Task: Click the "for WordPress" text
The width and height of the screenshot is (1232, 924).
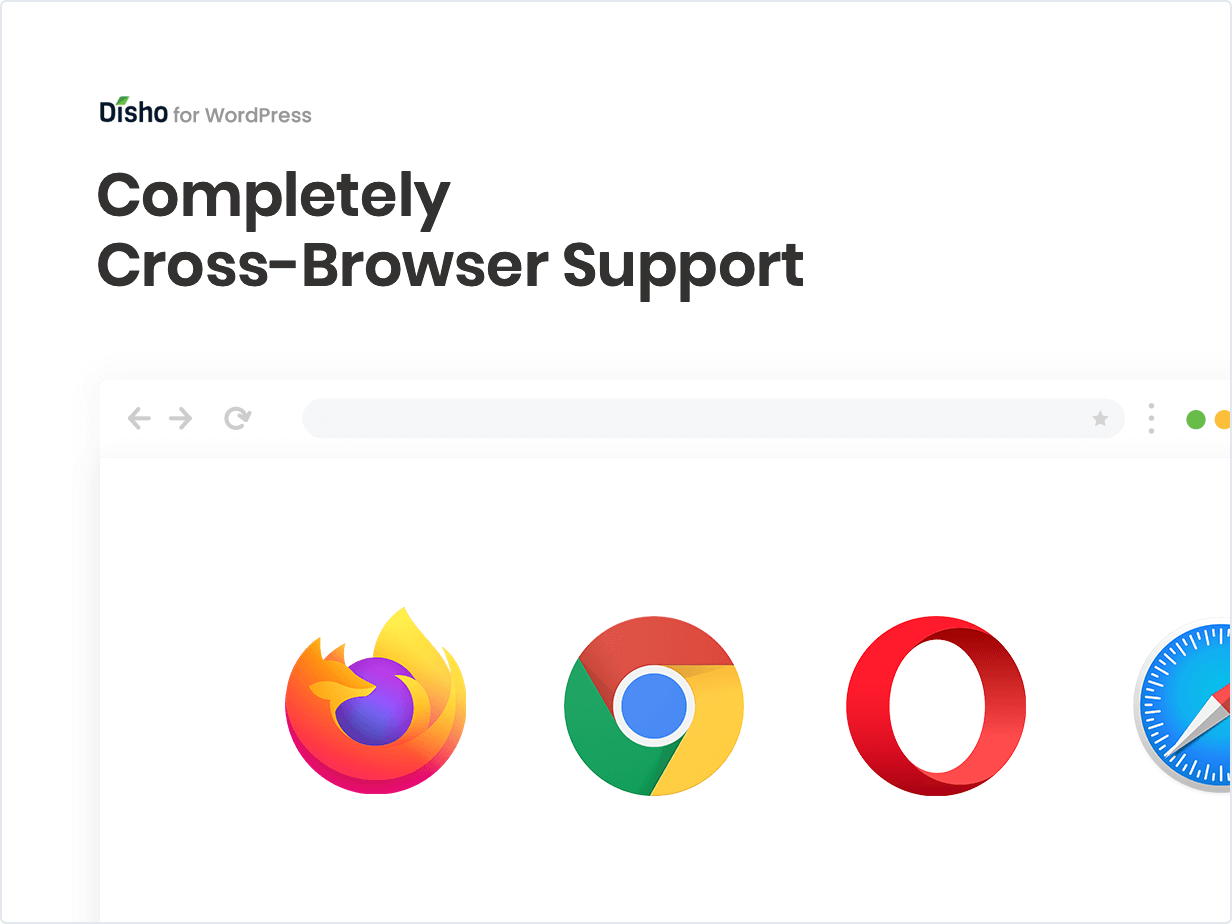Action: (242, 116)
